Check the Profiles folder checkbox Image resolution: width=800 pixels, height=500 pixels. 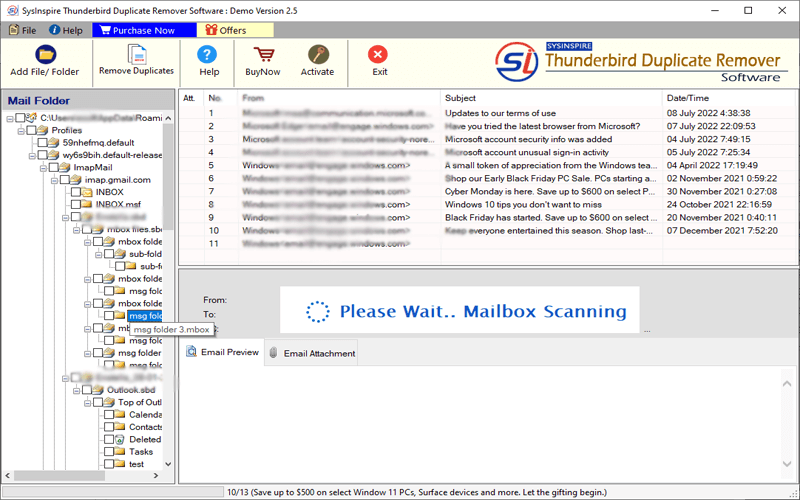[x=31, y=131]
